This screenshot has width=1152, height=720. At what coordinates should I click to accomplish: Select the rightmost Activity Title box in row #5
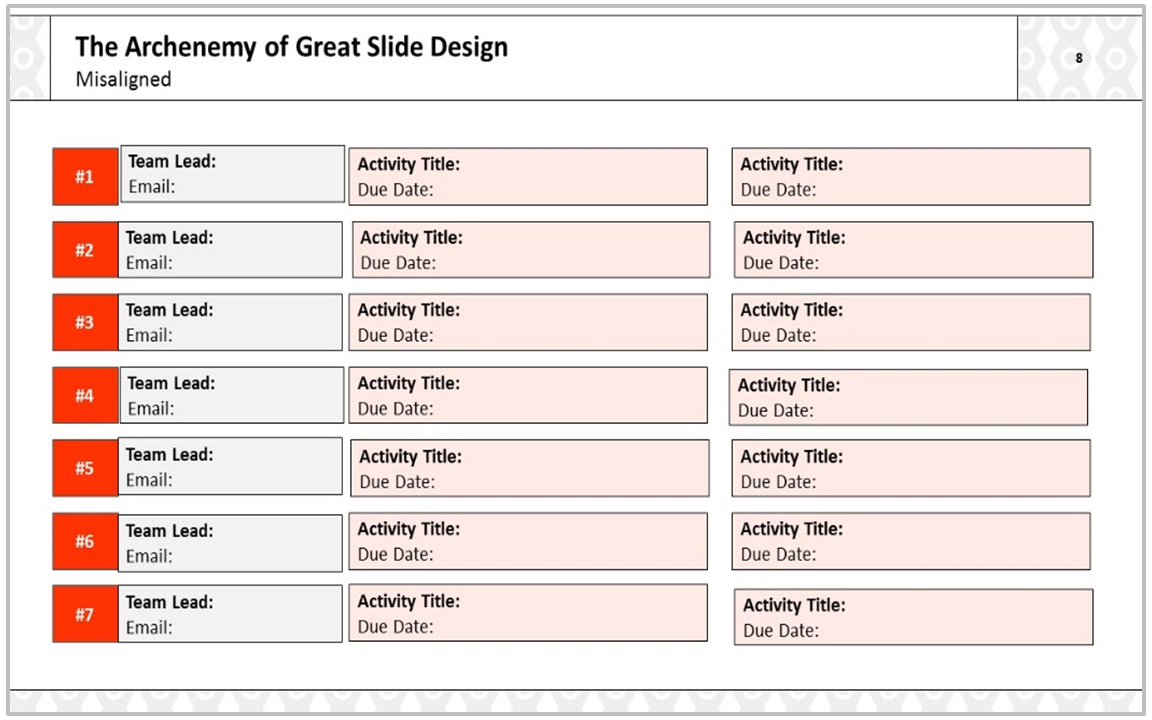click(x=911, y=468)
